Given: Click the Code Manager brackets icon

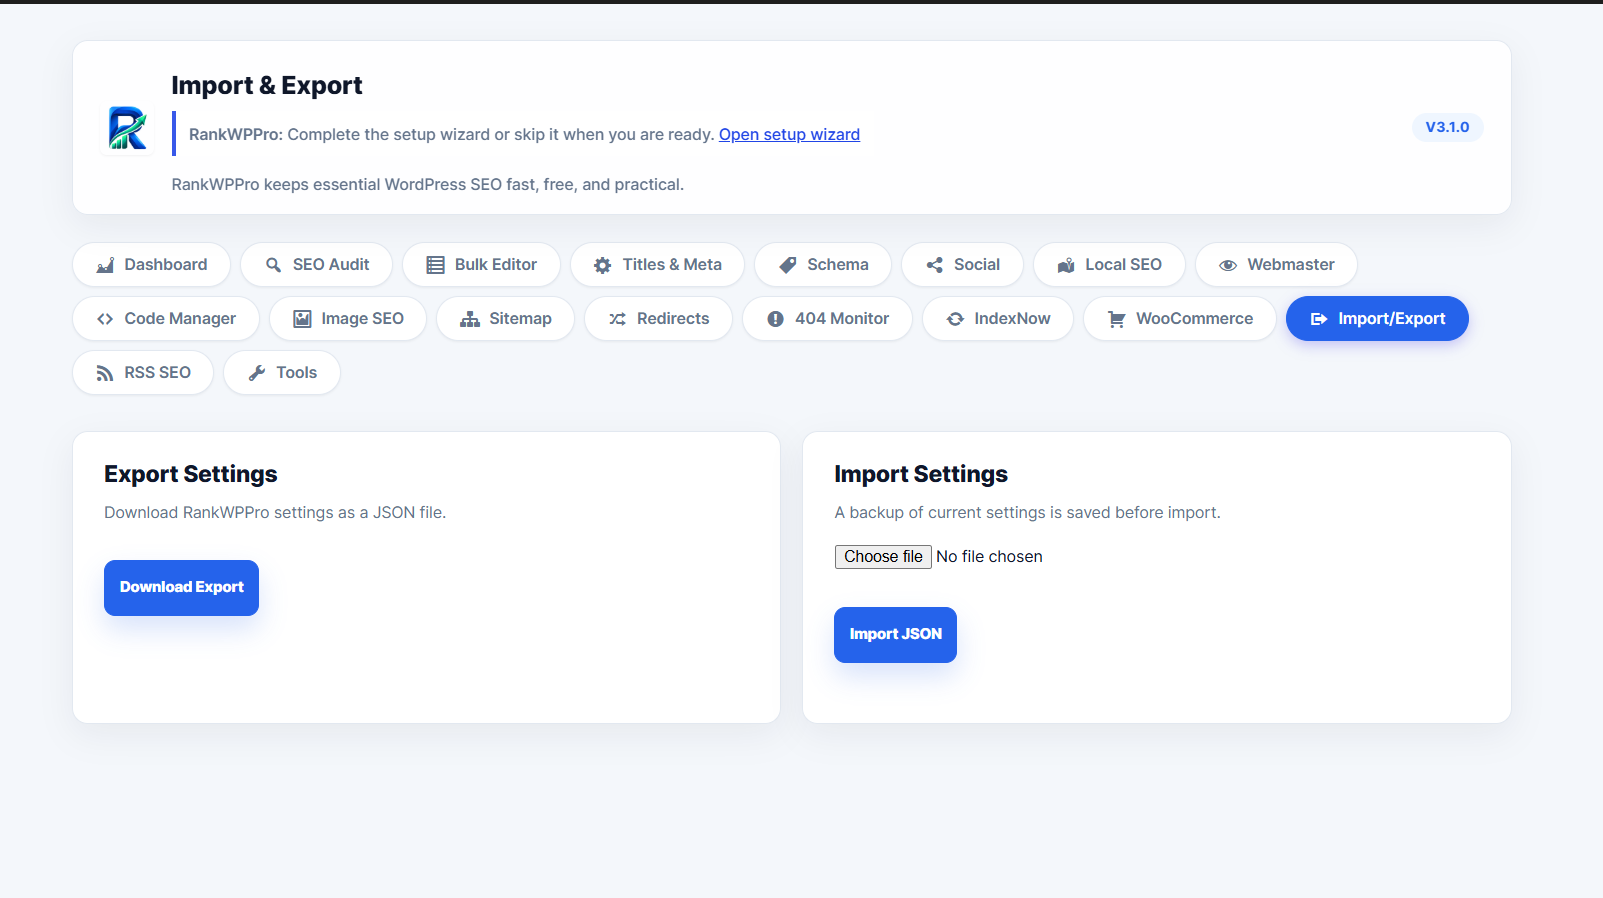Looking at the screenshot, I should click(105, 319).
